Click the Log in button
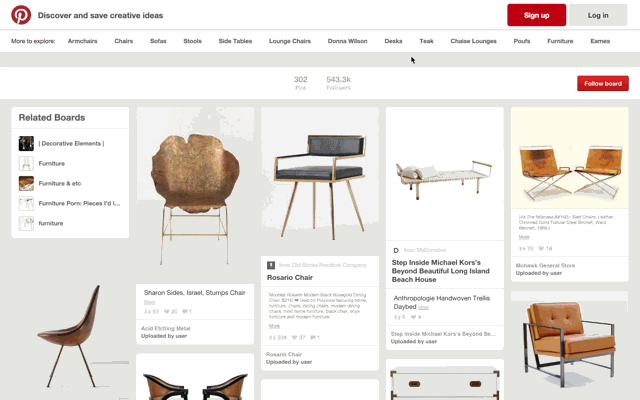Image resolution: width=640 pixels, height=400 pixels. tap(598, 15)
